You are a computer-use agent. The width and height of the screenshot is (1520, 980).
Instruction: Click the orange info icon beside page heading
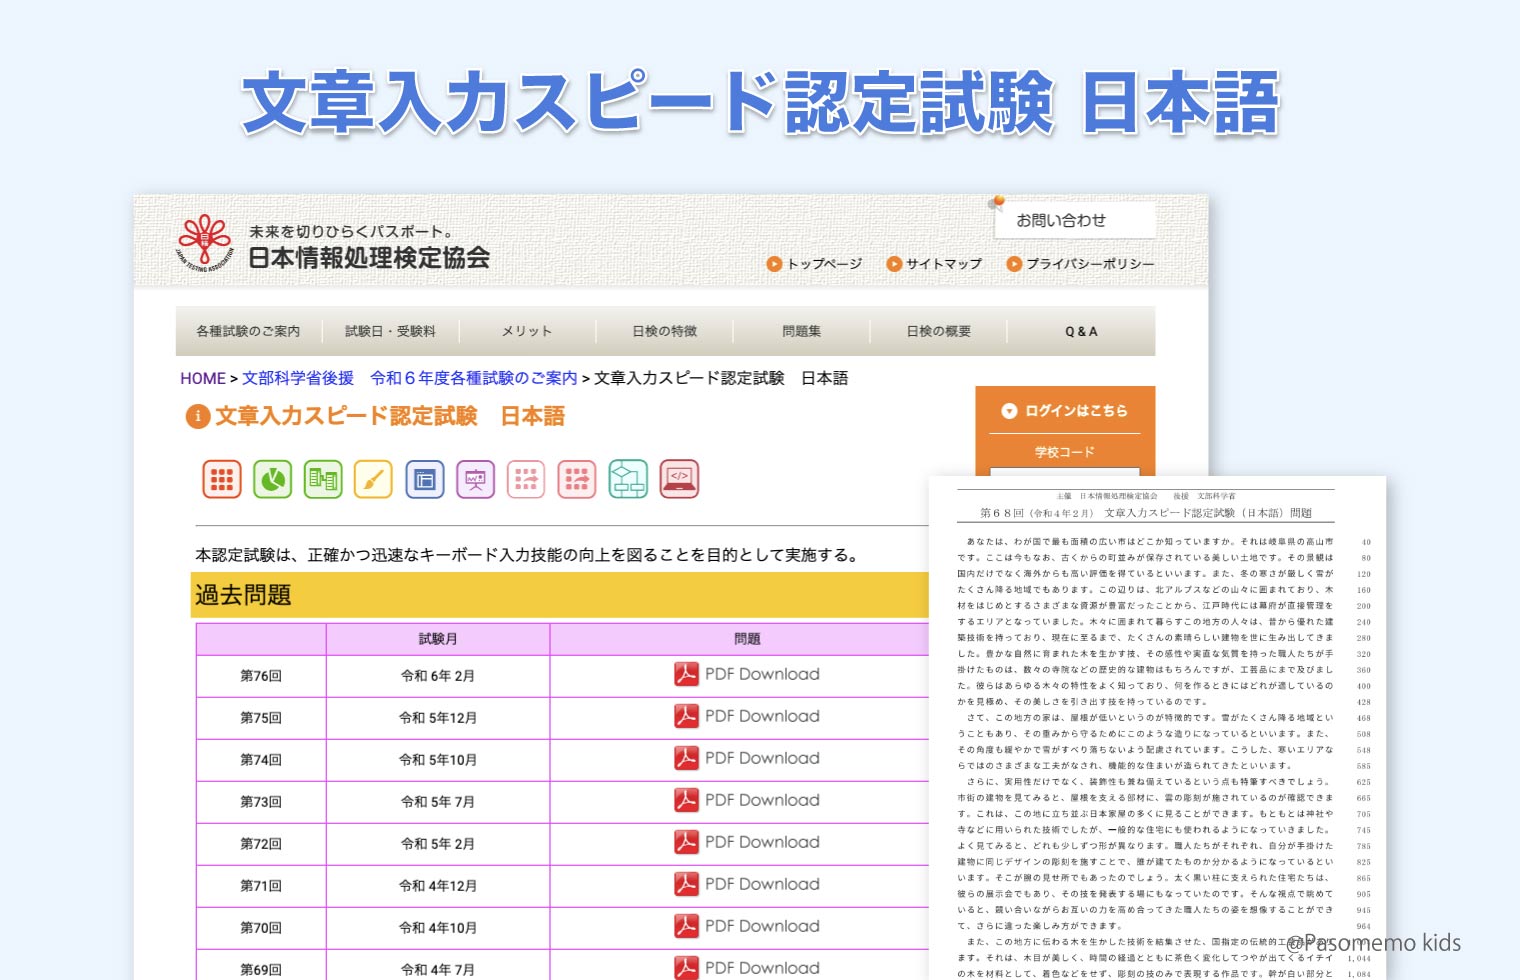point(198,416)
